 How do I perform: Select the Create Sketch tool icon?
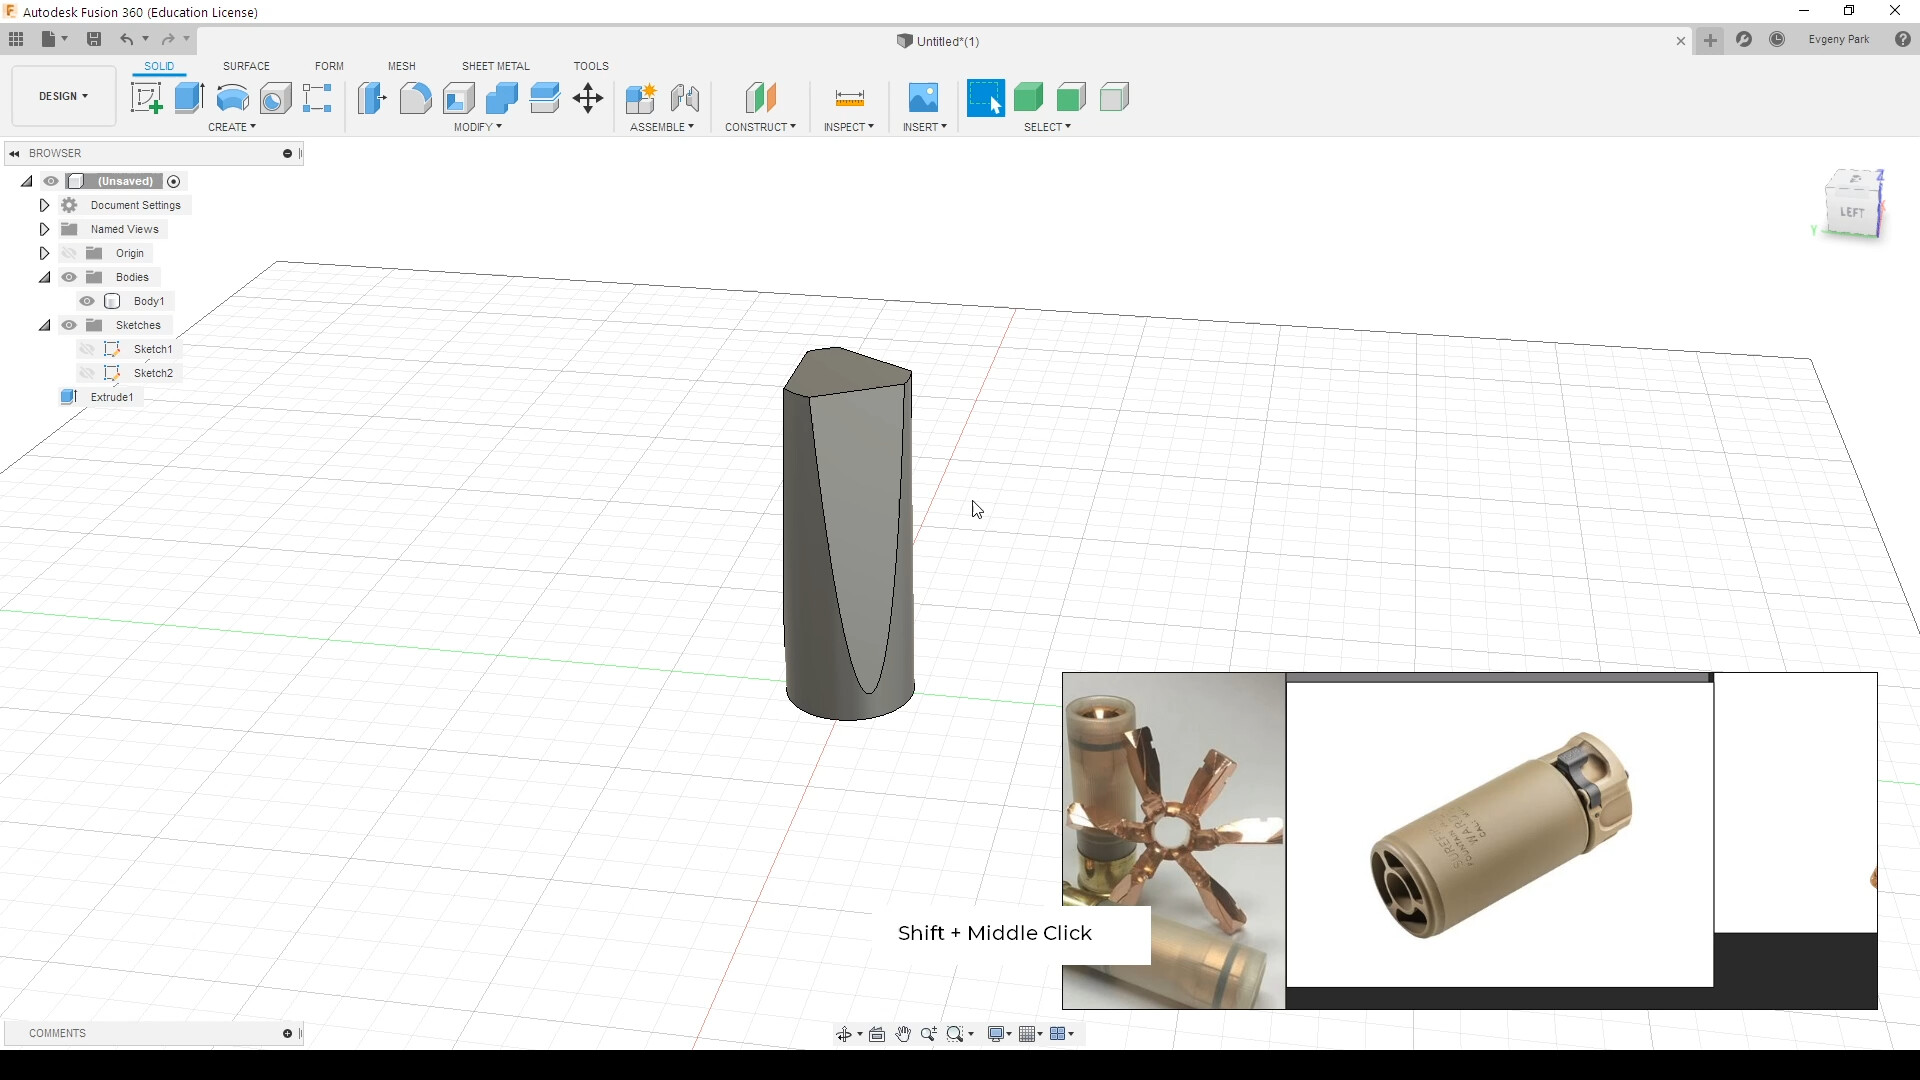pyautogui.click(x=146, y=98)
